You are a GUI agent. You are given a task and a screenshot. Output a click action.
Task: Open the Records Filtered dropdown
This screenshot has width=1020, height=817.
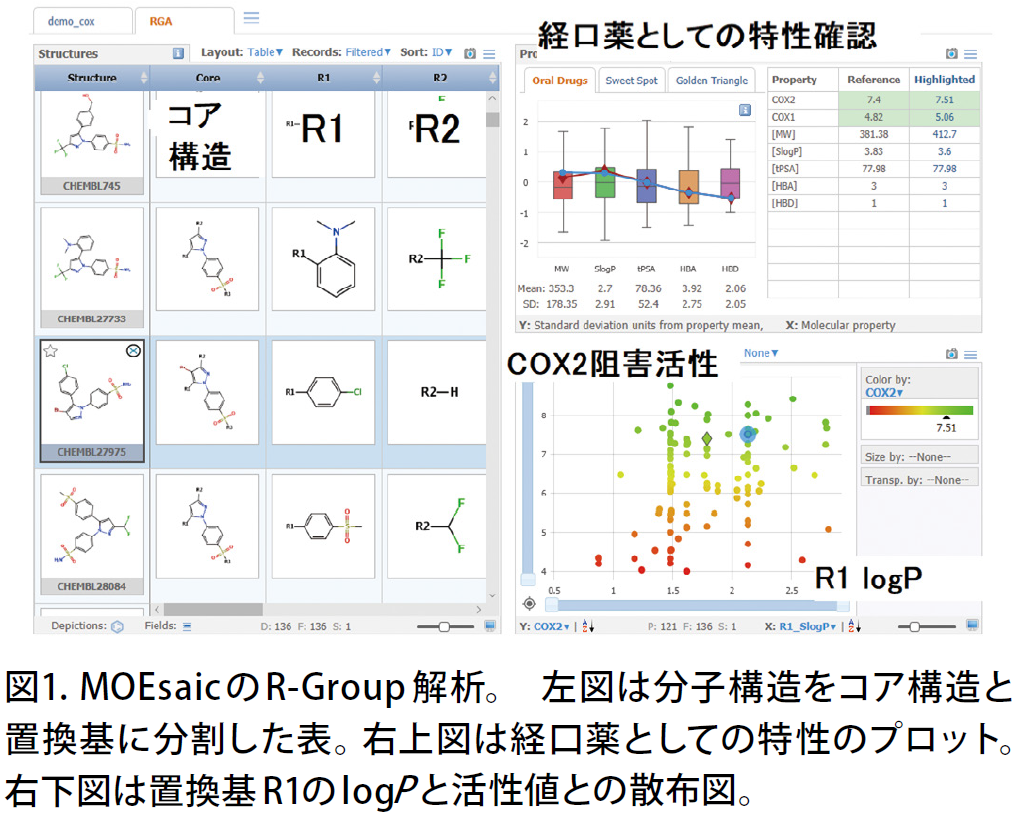pos(368,52)
